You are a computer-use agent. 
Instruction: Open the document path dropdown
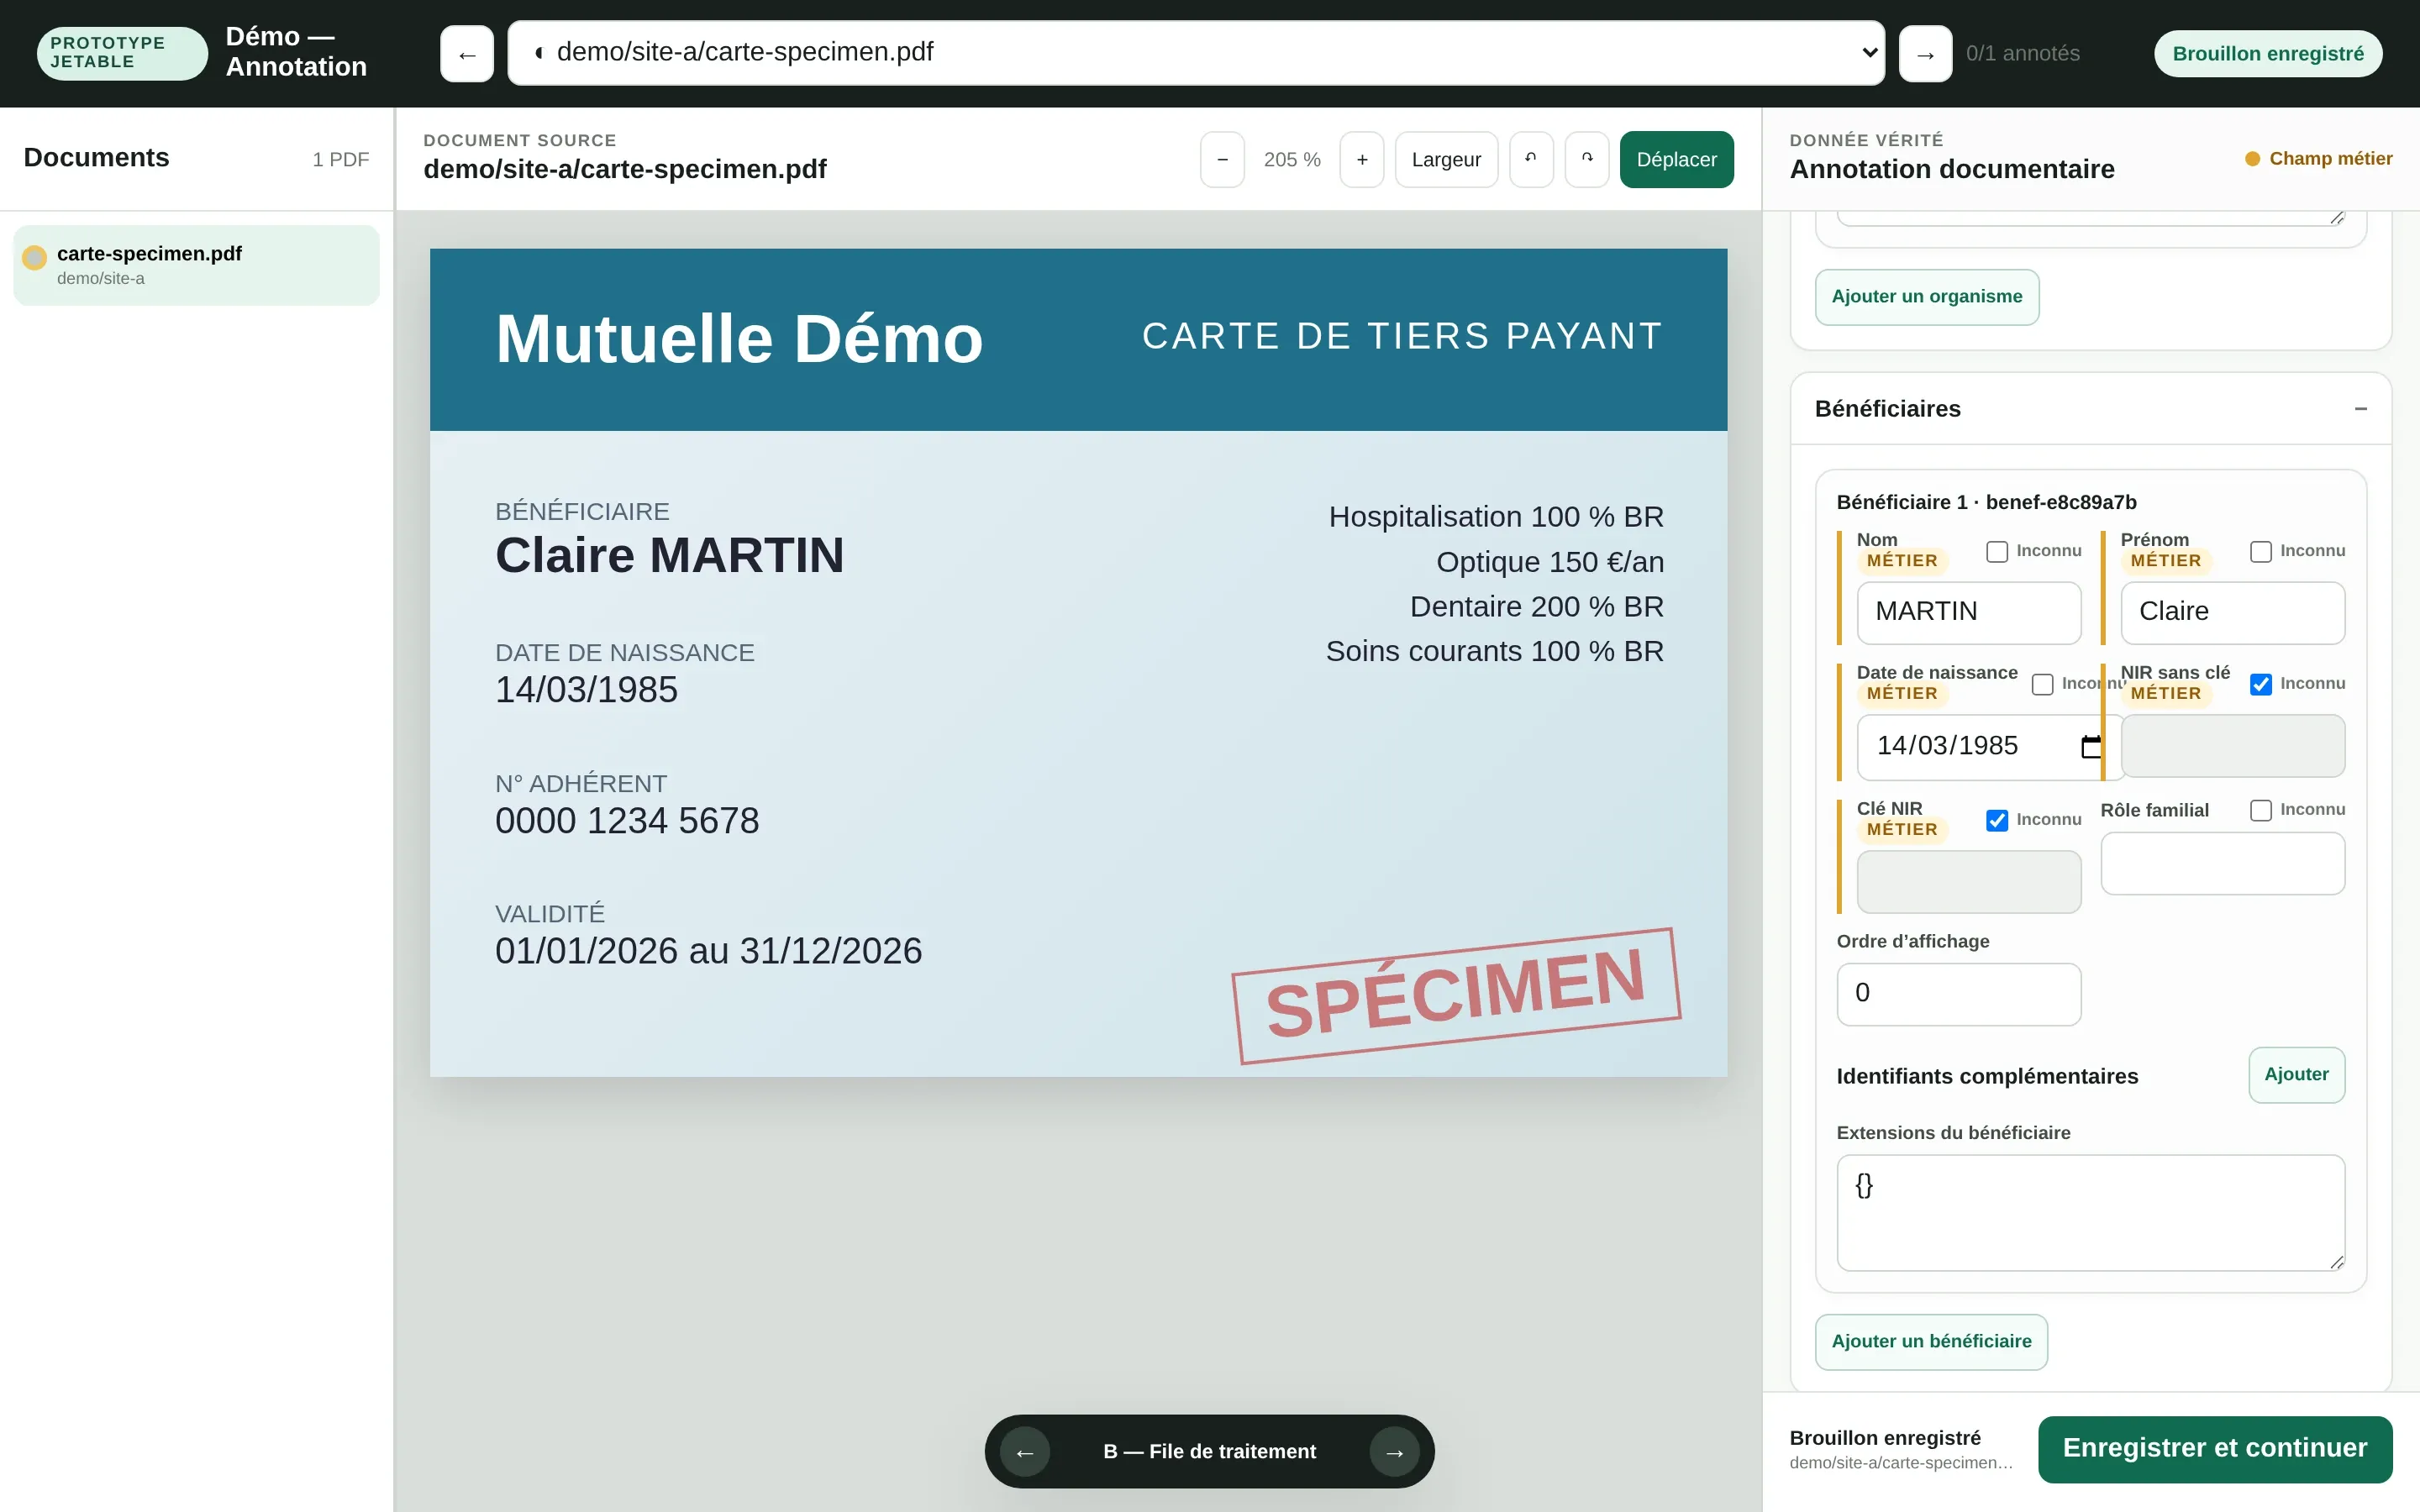pos(1196,53)
